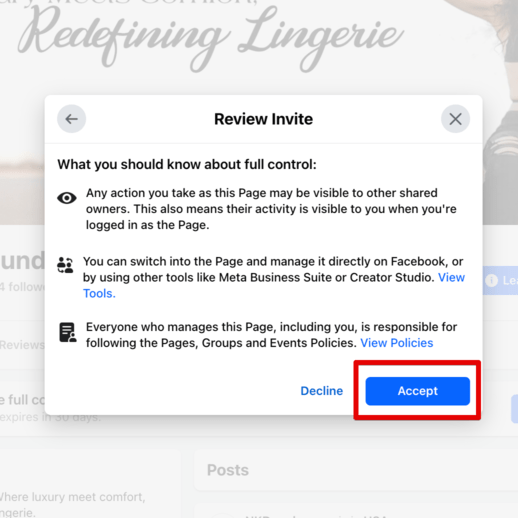Click the followers count text
The width and height of the screenshot is (518, 518).
(x=22, y=287)
